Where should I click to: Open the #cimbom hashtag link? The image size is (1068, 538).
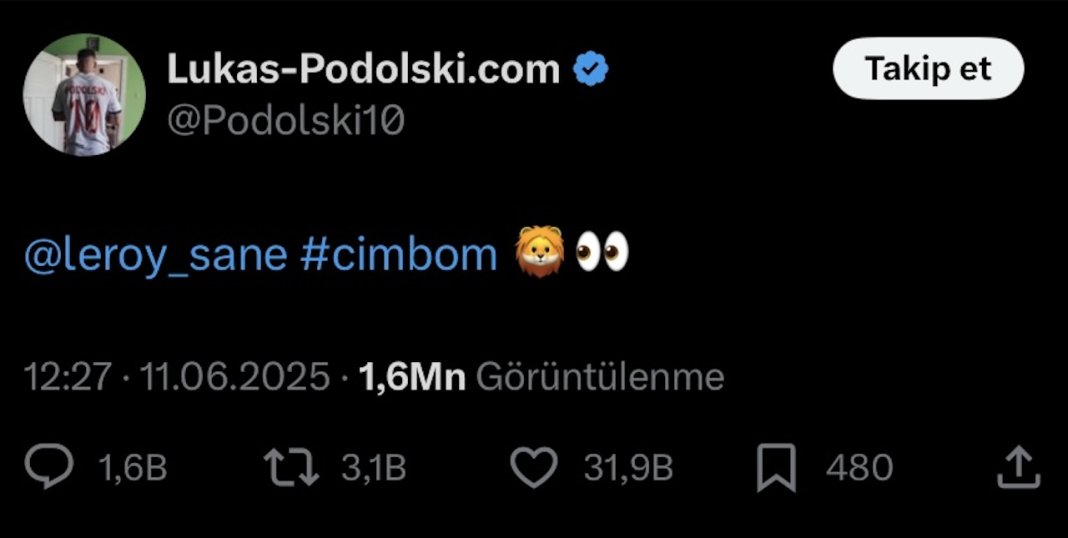[x=398, y=255]
